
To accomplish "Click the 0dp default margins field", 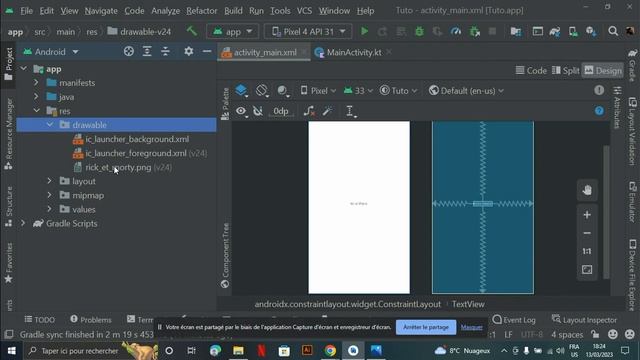I will pyautogui.click(x=281, y=111).
